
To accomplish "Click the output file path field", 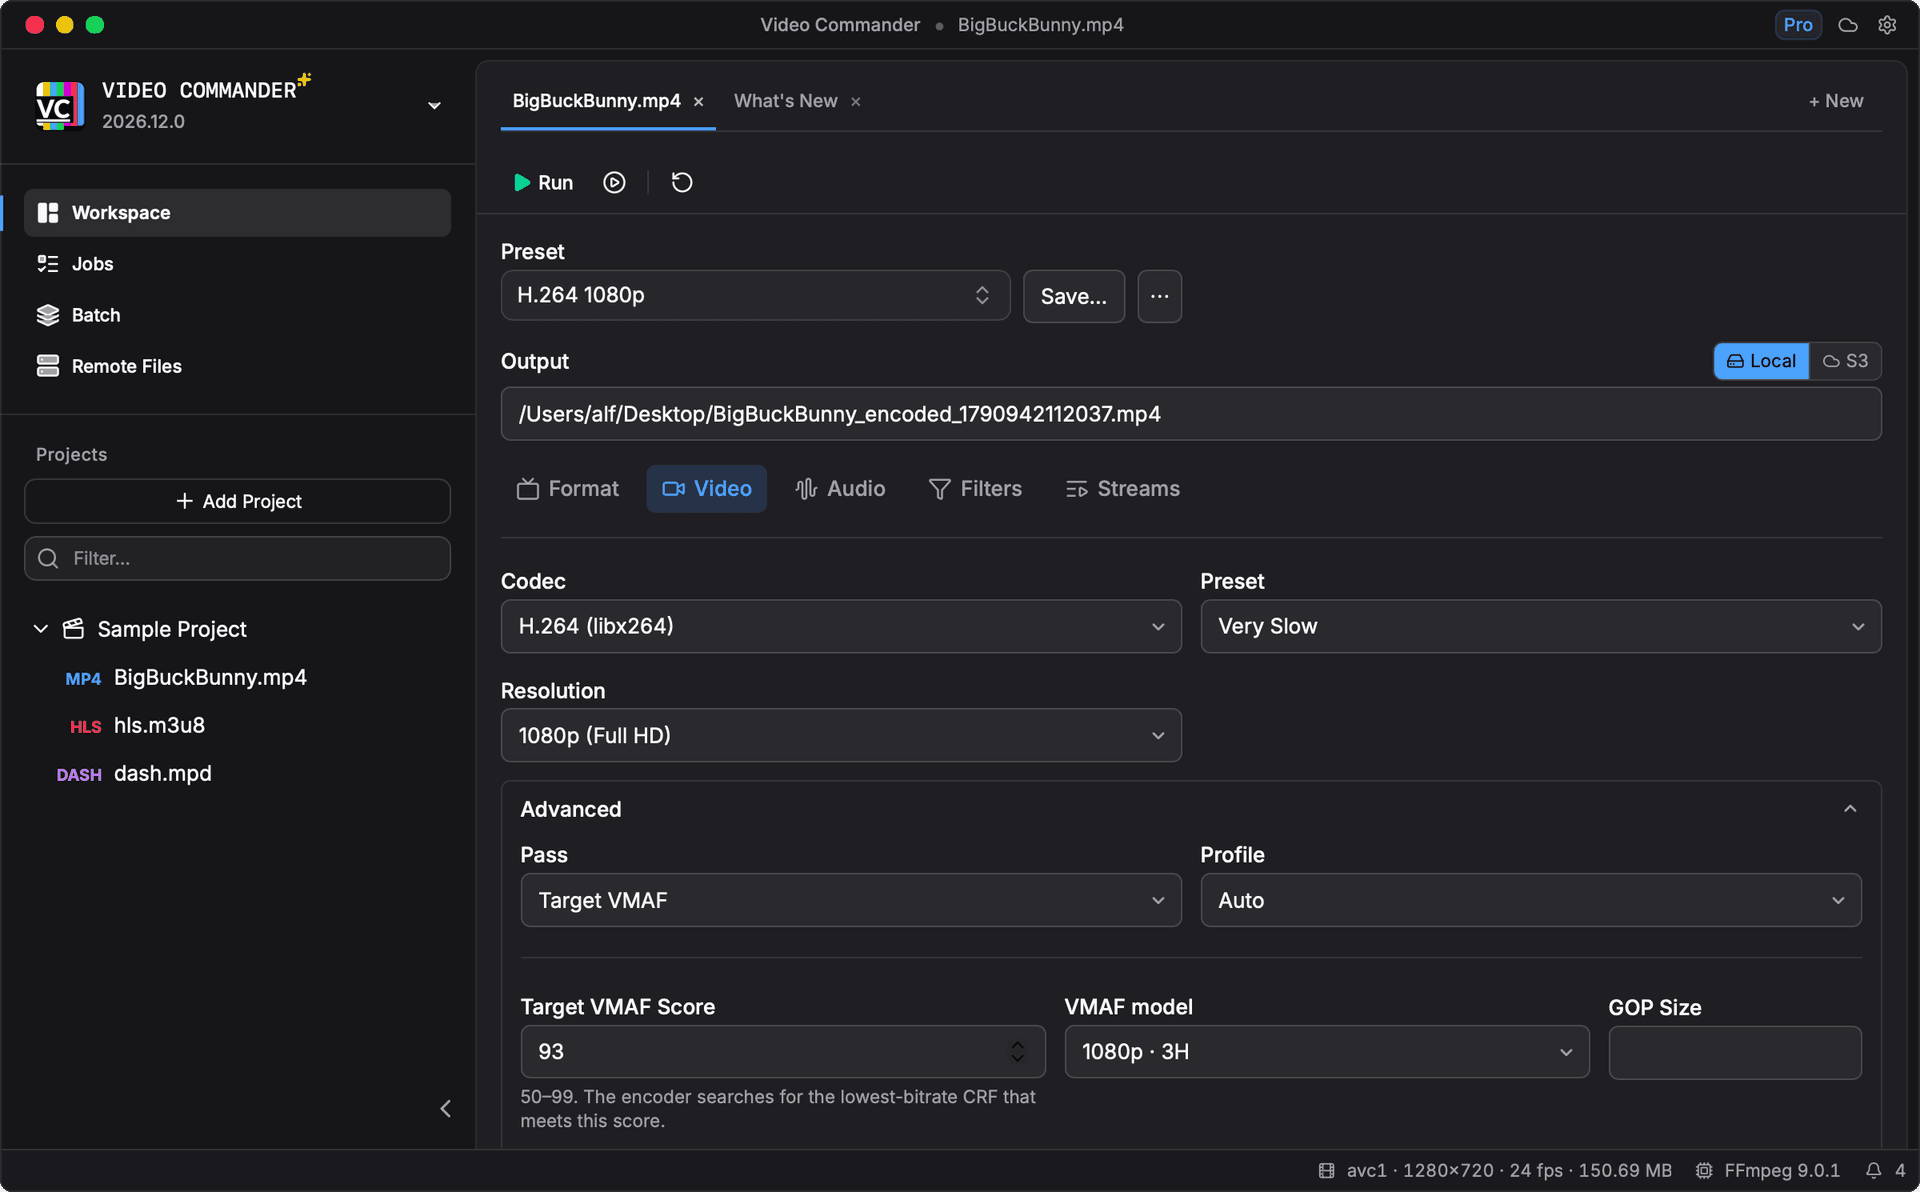I will pos(1191,414).
